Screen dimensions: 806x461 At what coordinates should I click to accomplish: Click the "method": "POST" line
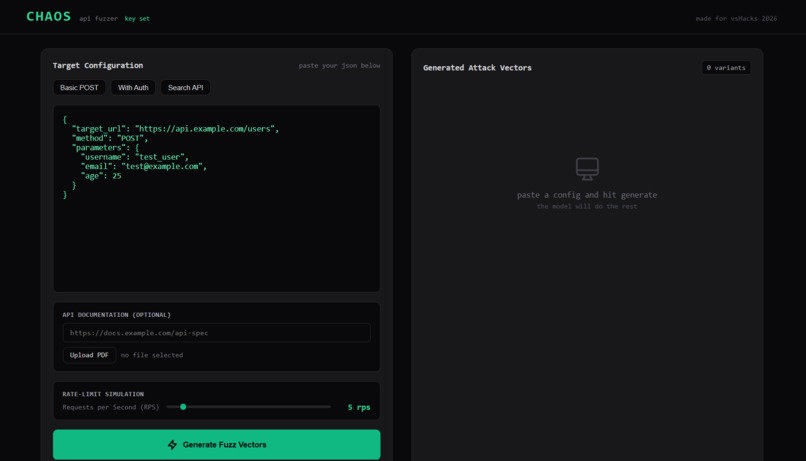tap(109, 138)
